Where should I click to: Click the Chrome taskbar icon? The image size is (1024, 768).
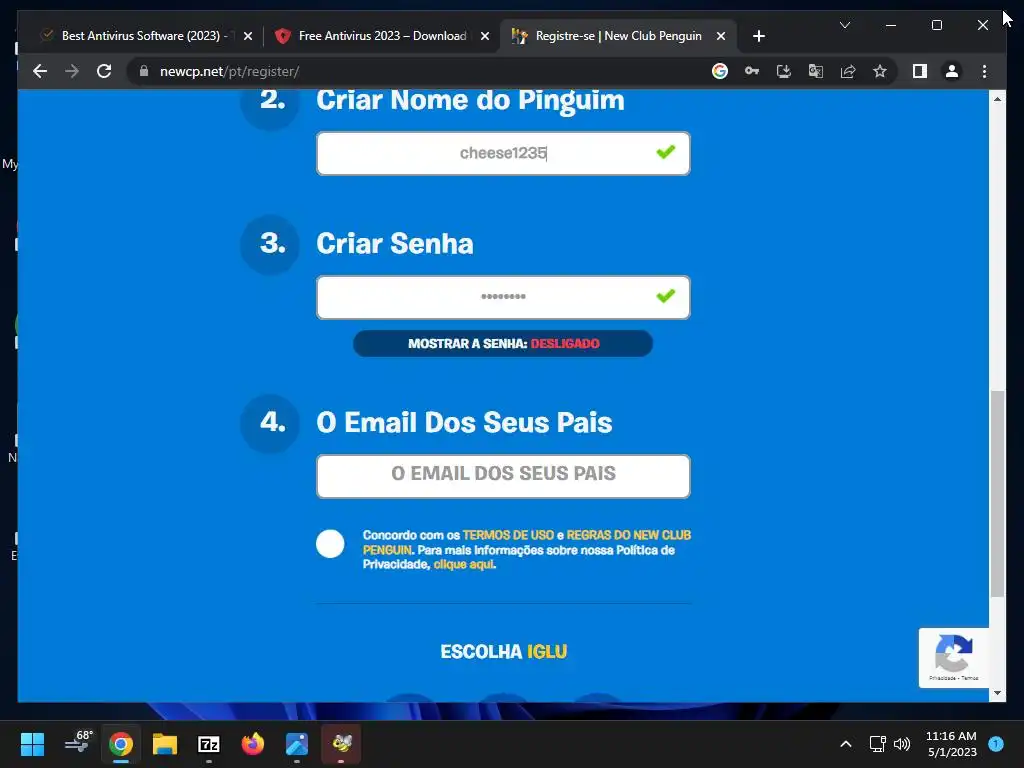(121, 744)
